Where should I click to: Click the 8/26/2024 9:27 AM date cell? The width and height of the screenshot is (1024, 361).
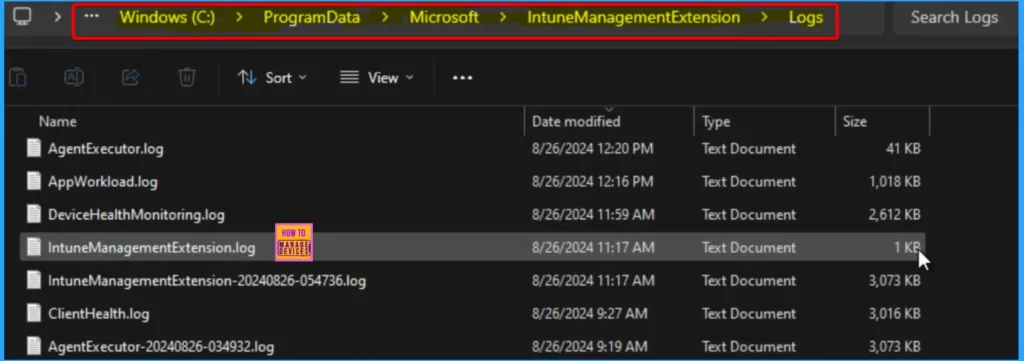pyautogui.click(x=590, y=314)
